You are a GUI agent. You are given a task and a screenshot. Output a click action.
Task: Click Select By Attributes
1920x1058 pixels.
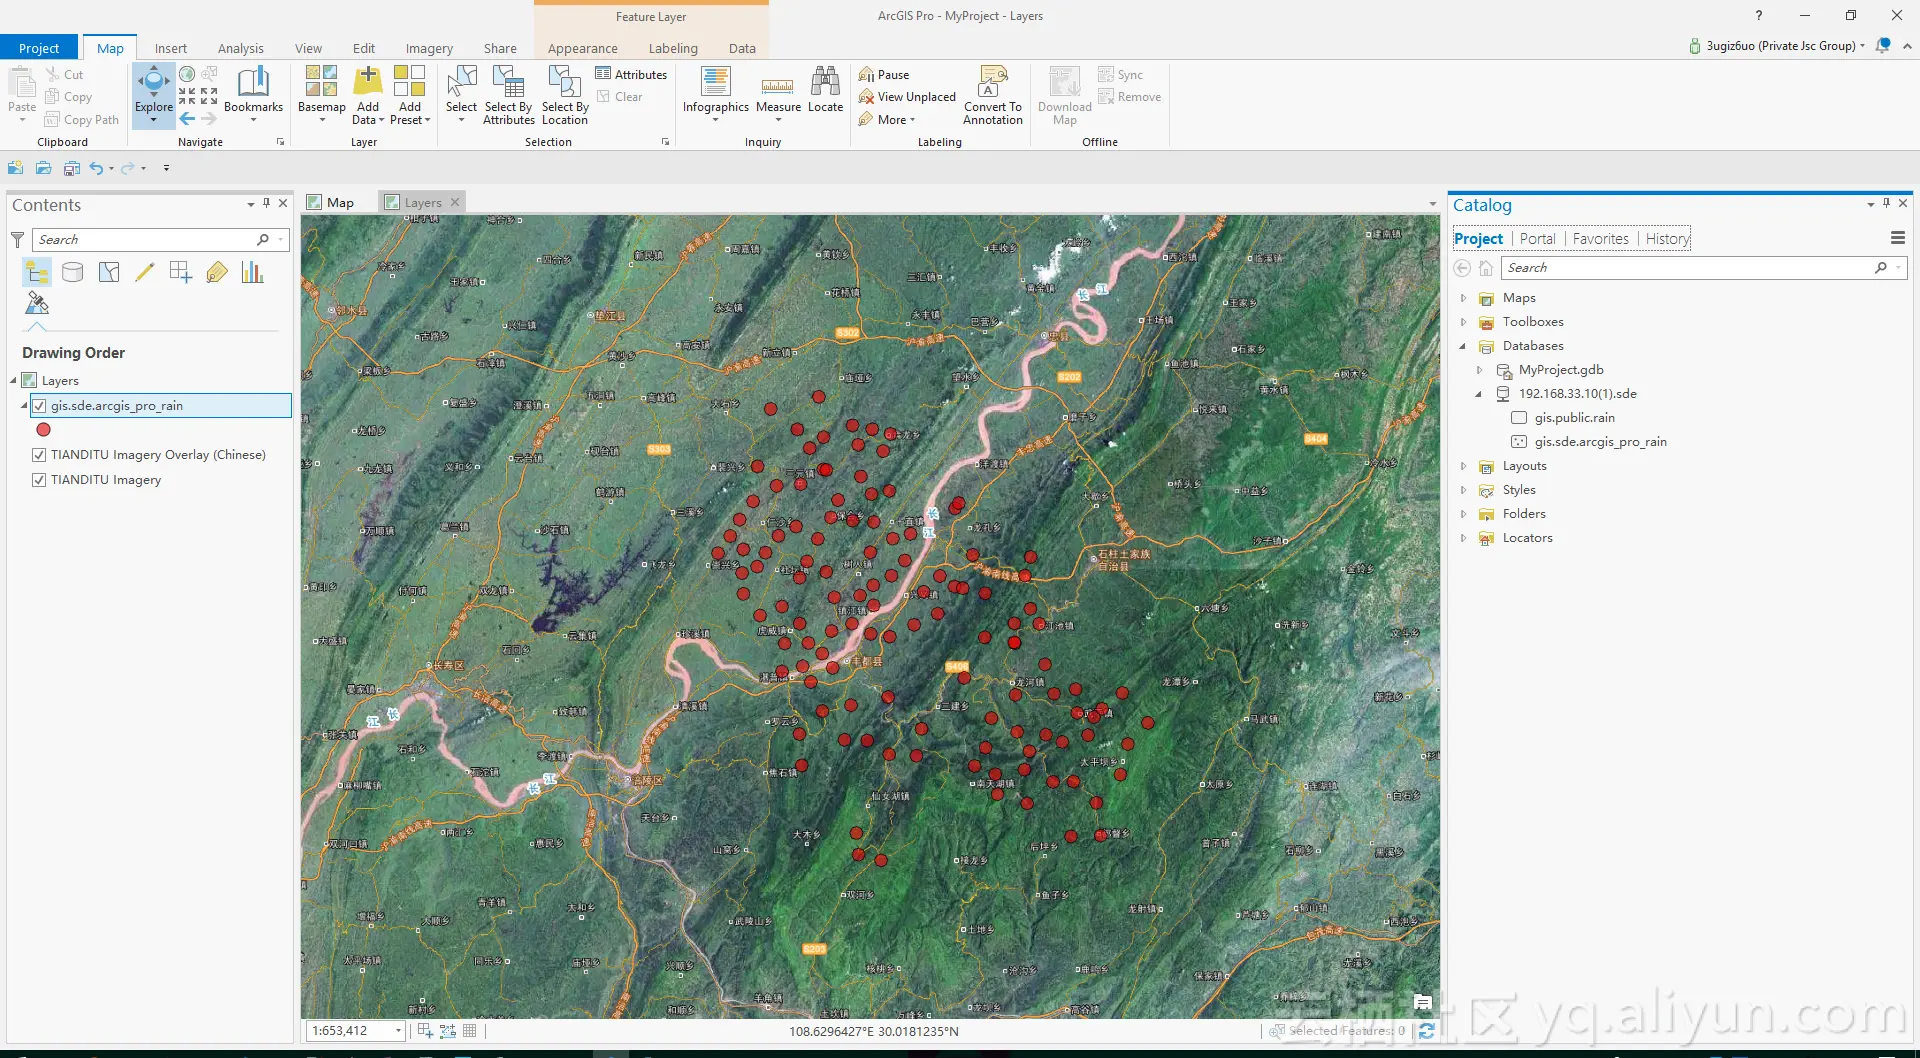click(508, 93)
